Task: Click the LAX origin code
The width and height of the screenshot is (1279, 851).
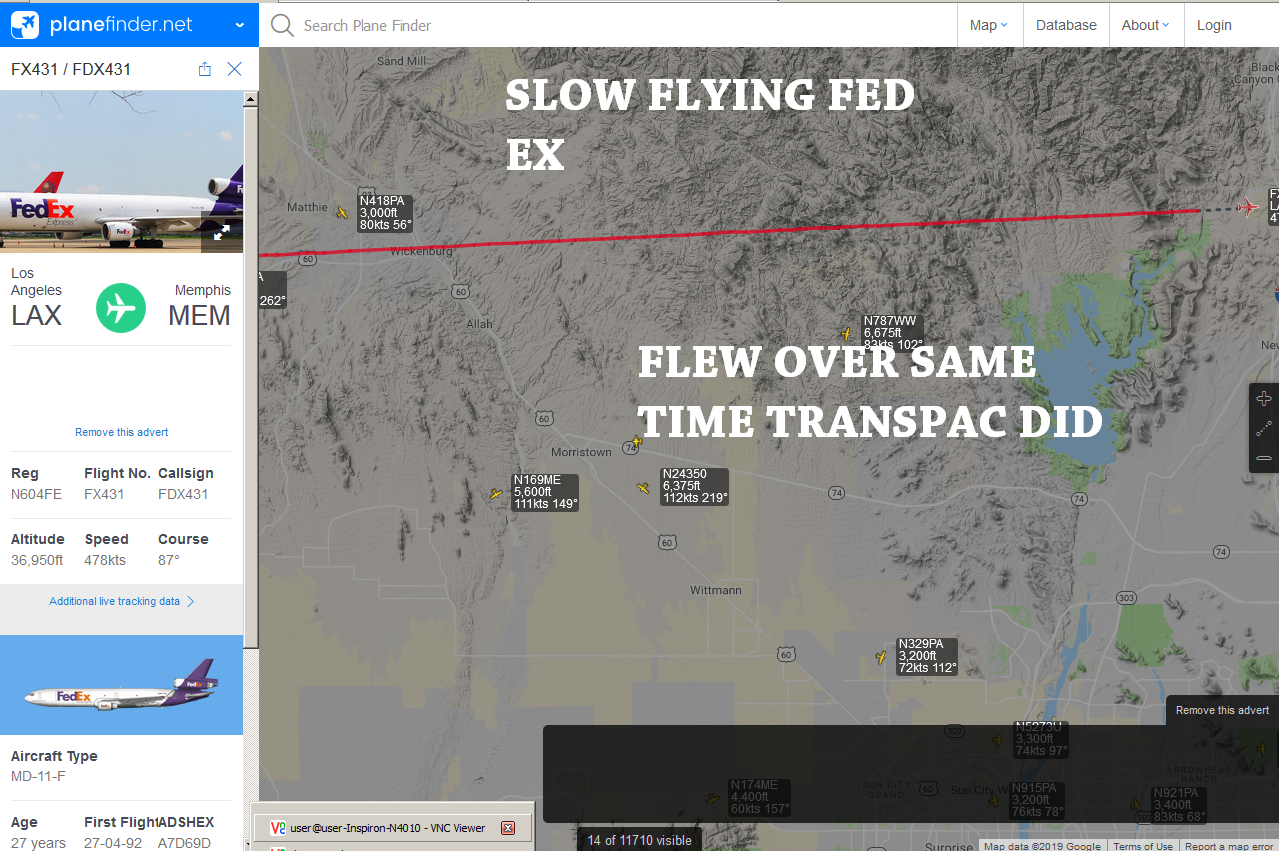Action: (36, 316)
